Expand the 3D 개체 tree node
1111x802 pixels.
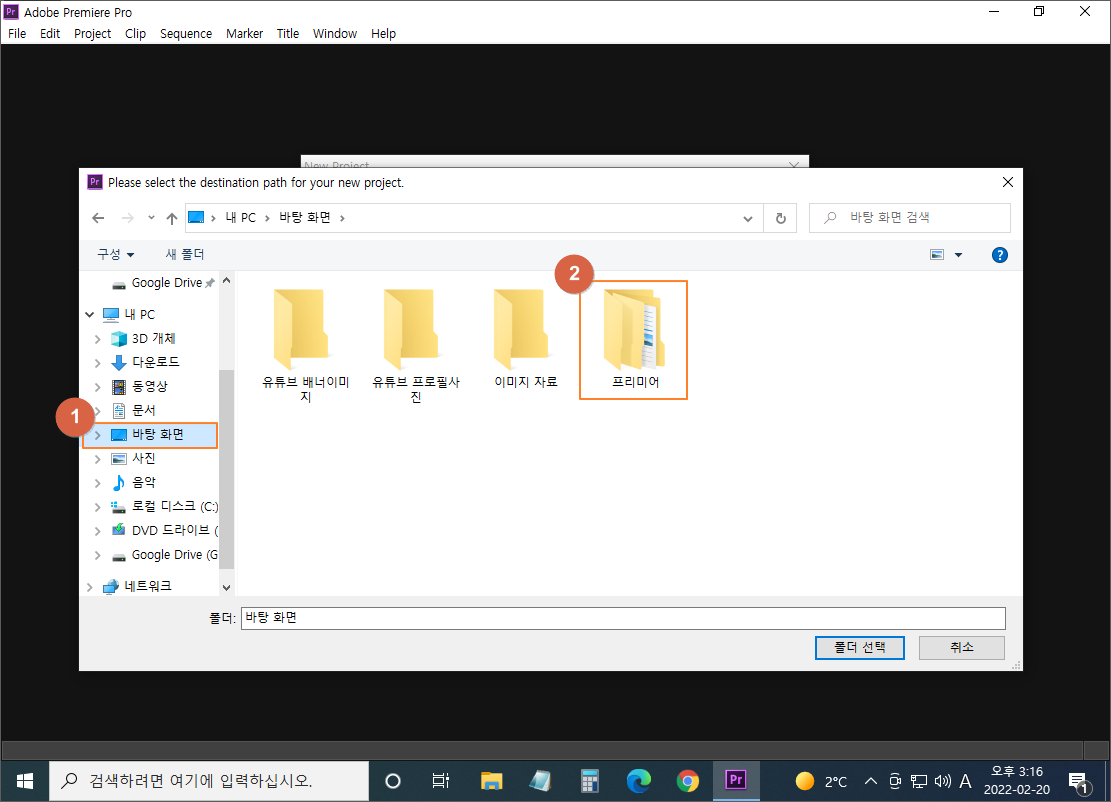click(x=98, y=339)
